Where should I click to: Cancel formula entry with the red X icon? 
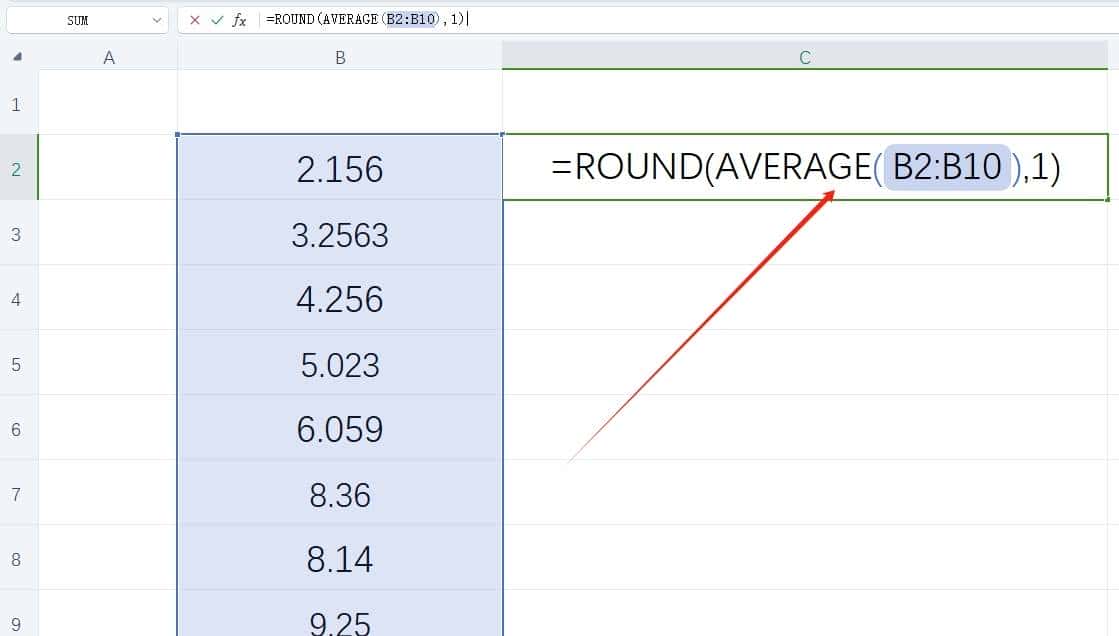[x=196, y=19]
